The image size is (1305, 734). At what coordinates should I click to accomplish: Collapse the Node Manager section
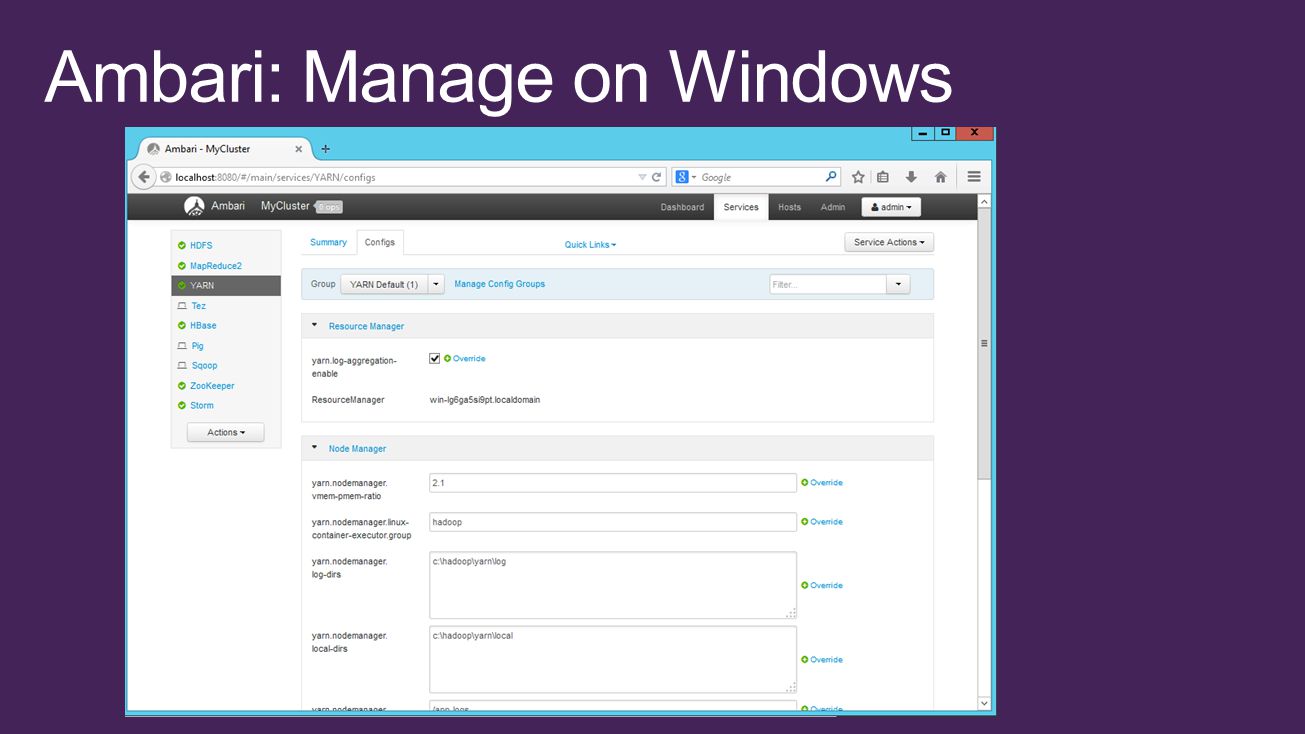tap(314, 448)
